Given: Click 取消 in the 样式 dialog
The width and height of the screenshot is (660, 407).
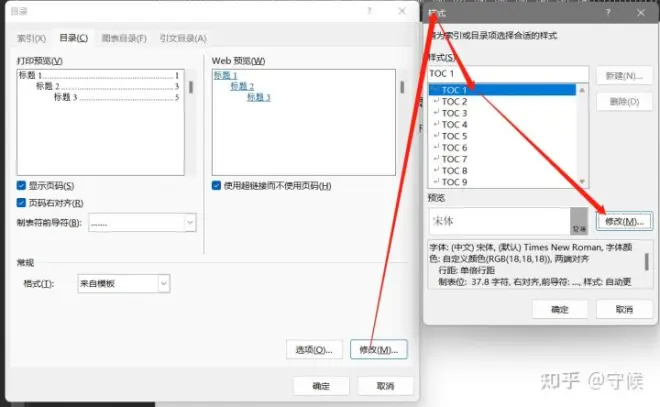Looking at the screenshot, I should click(624, 309).
